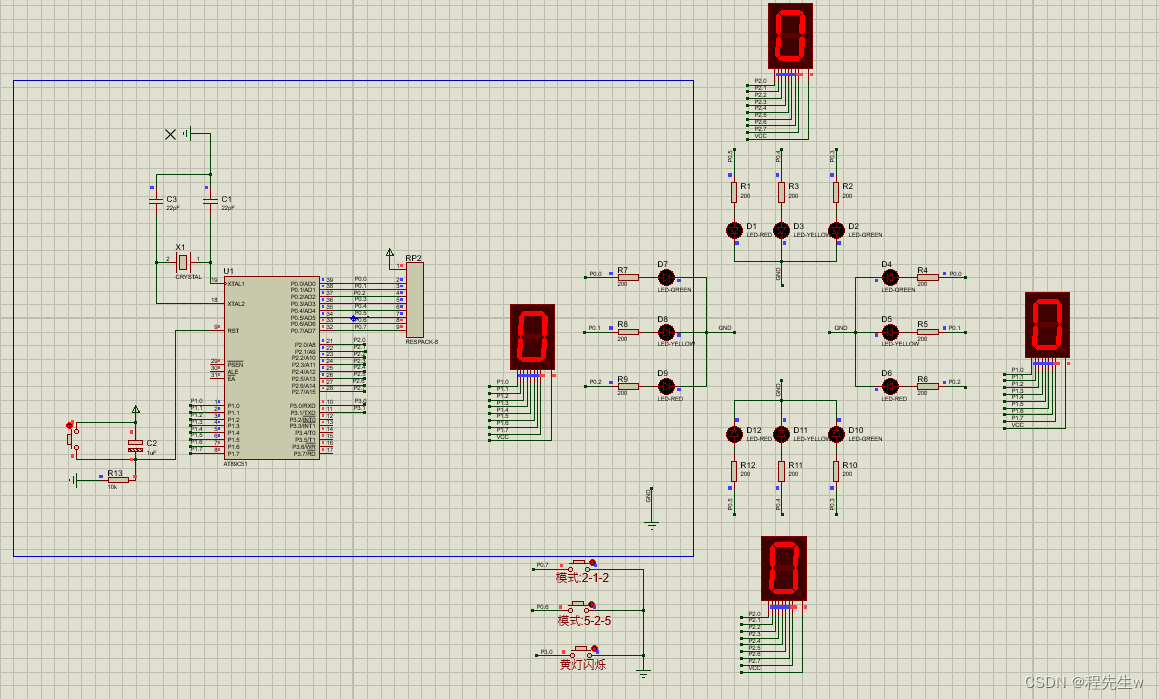
Task: Click the ground symbol left of resistor R13
Action: 74,480
